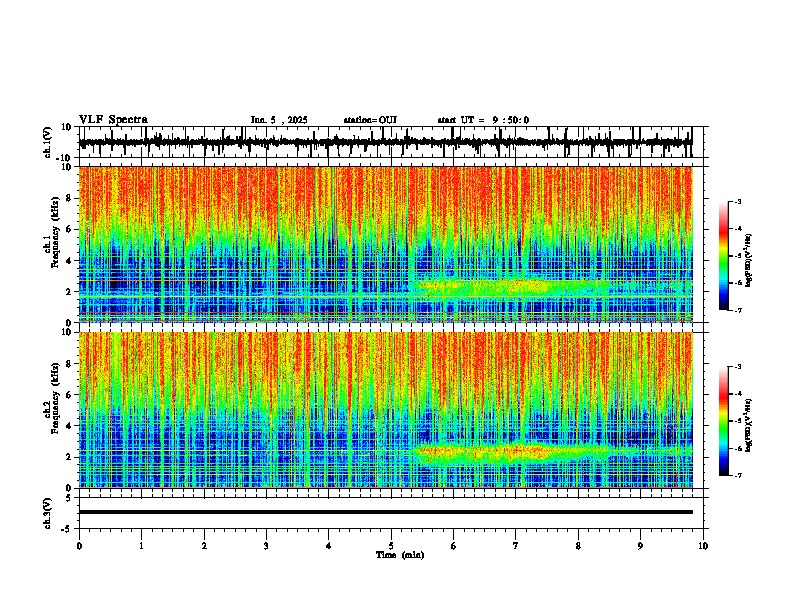The image size is (792, 612).
Task: Click the ch.1 frequency axis tick "8"
Action: 69,198
